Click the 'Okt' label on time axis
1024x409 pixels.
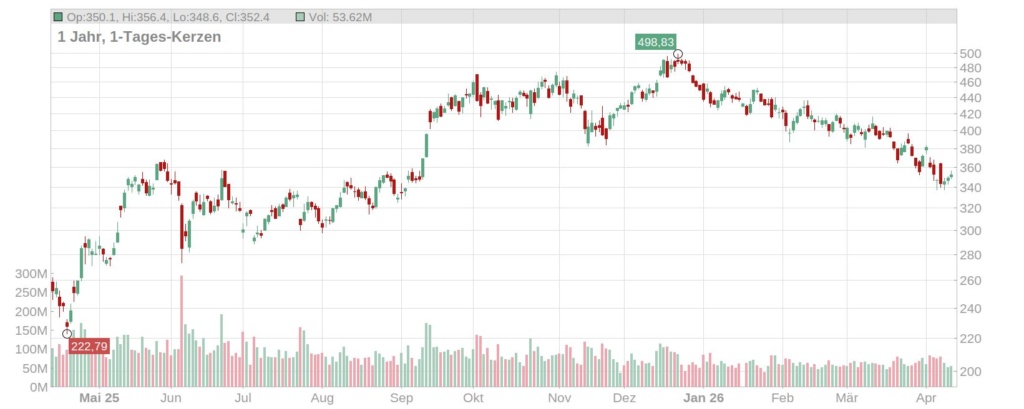point(473,398)
